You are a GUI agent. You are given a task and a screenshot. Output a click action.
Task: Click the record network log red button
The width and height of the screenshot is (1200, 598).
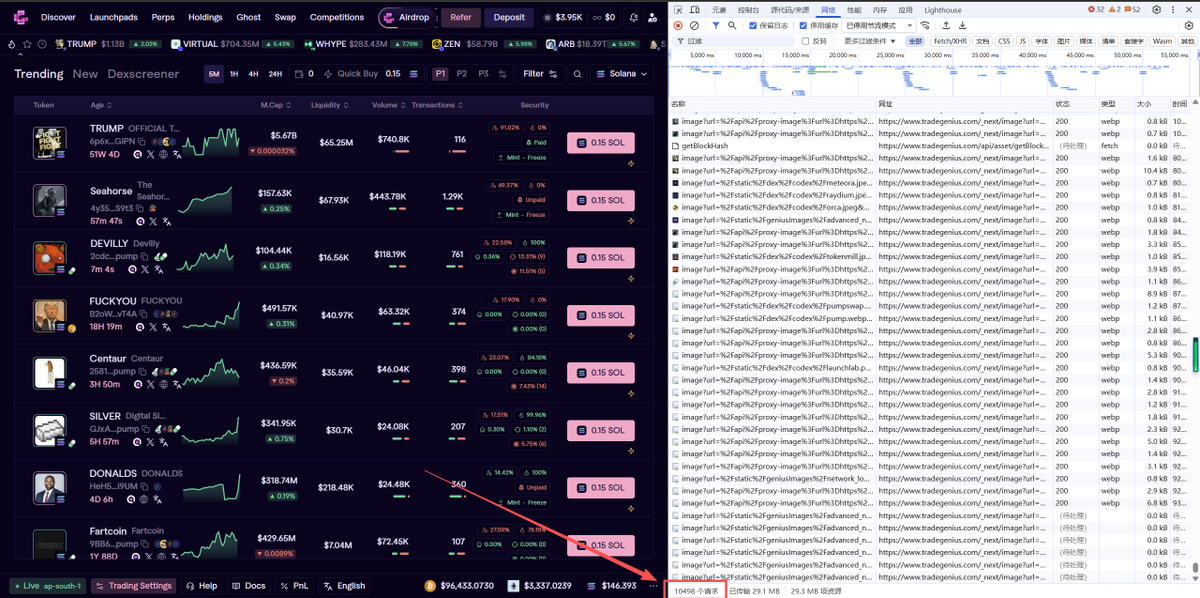[679, 25]
